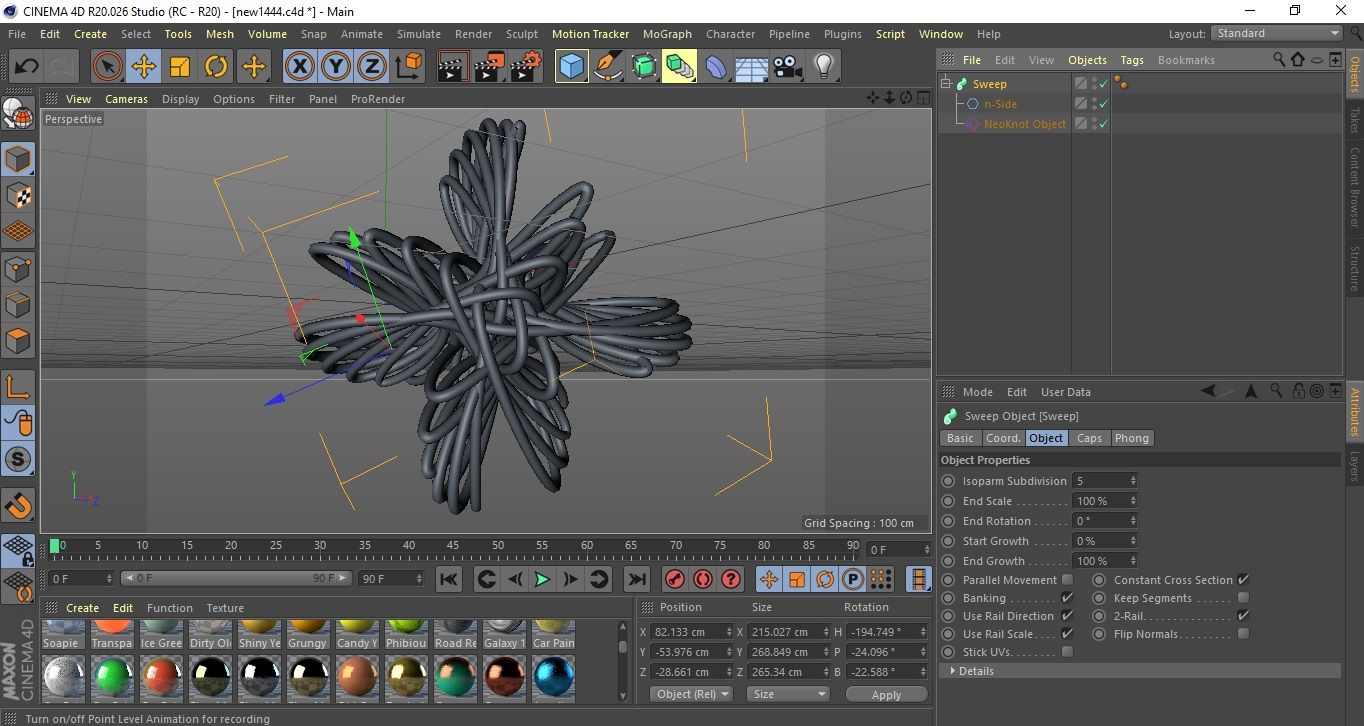The width and height of the screenshot is (1364, 726).
Task: Open the Spline Pen tool
Action: click(x=607, y=67)
